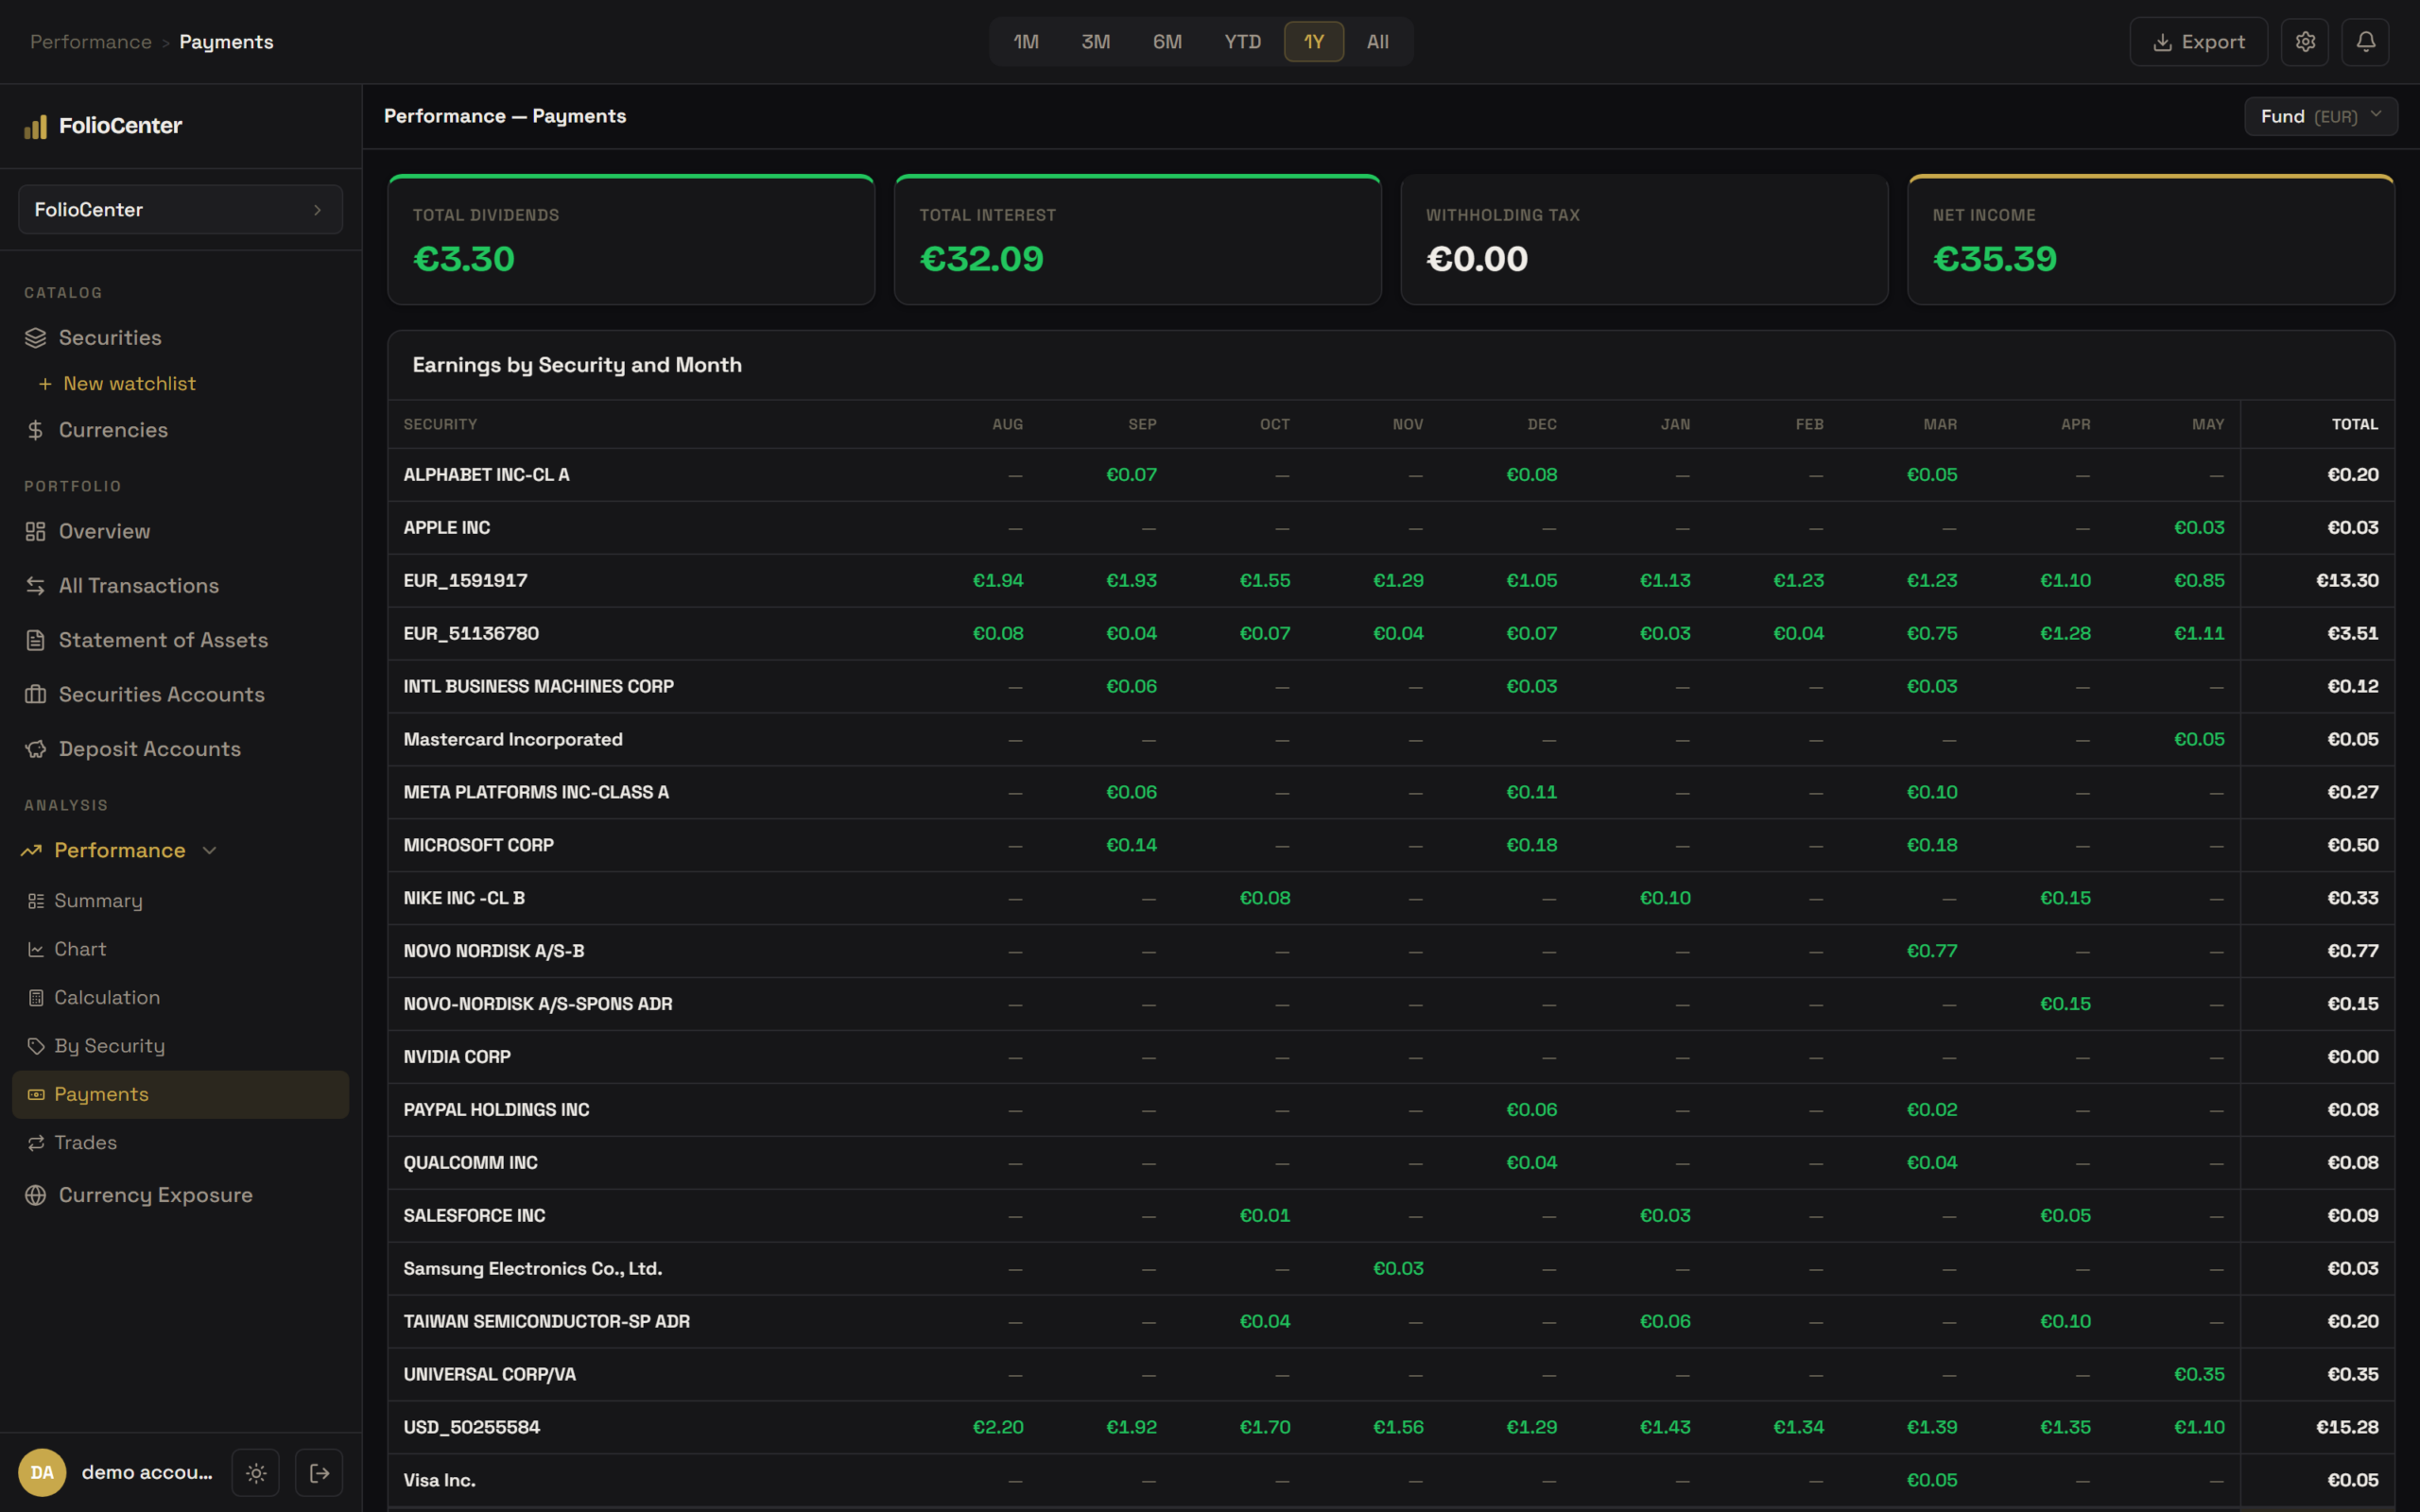This screenshot has height=1512, width=2420.
Task: Click NOVO NORDISK A/S-B March value €0.77
Action: coord(1932,951)
